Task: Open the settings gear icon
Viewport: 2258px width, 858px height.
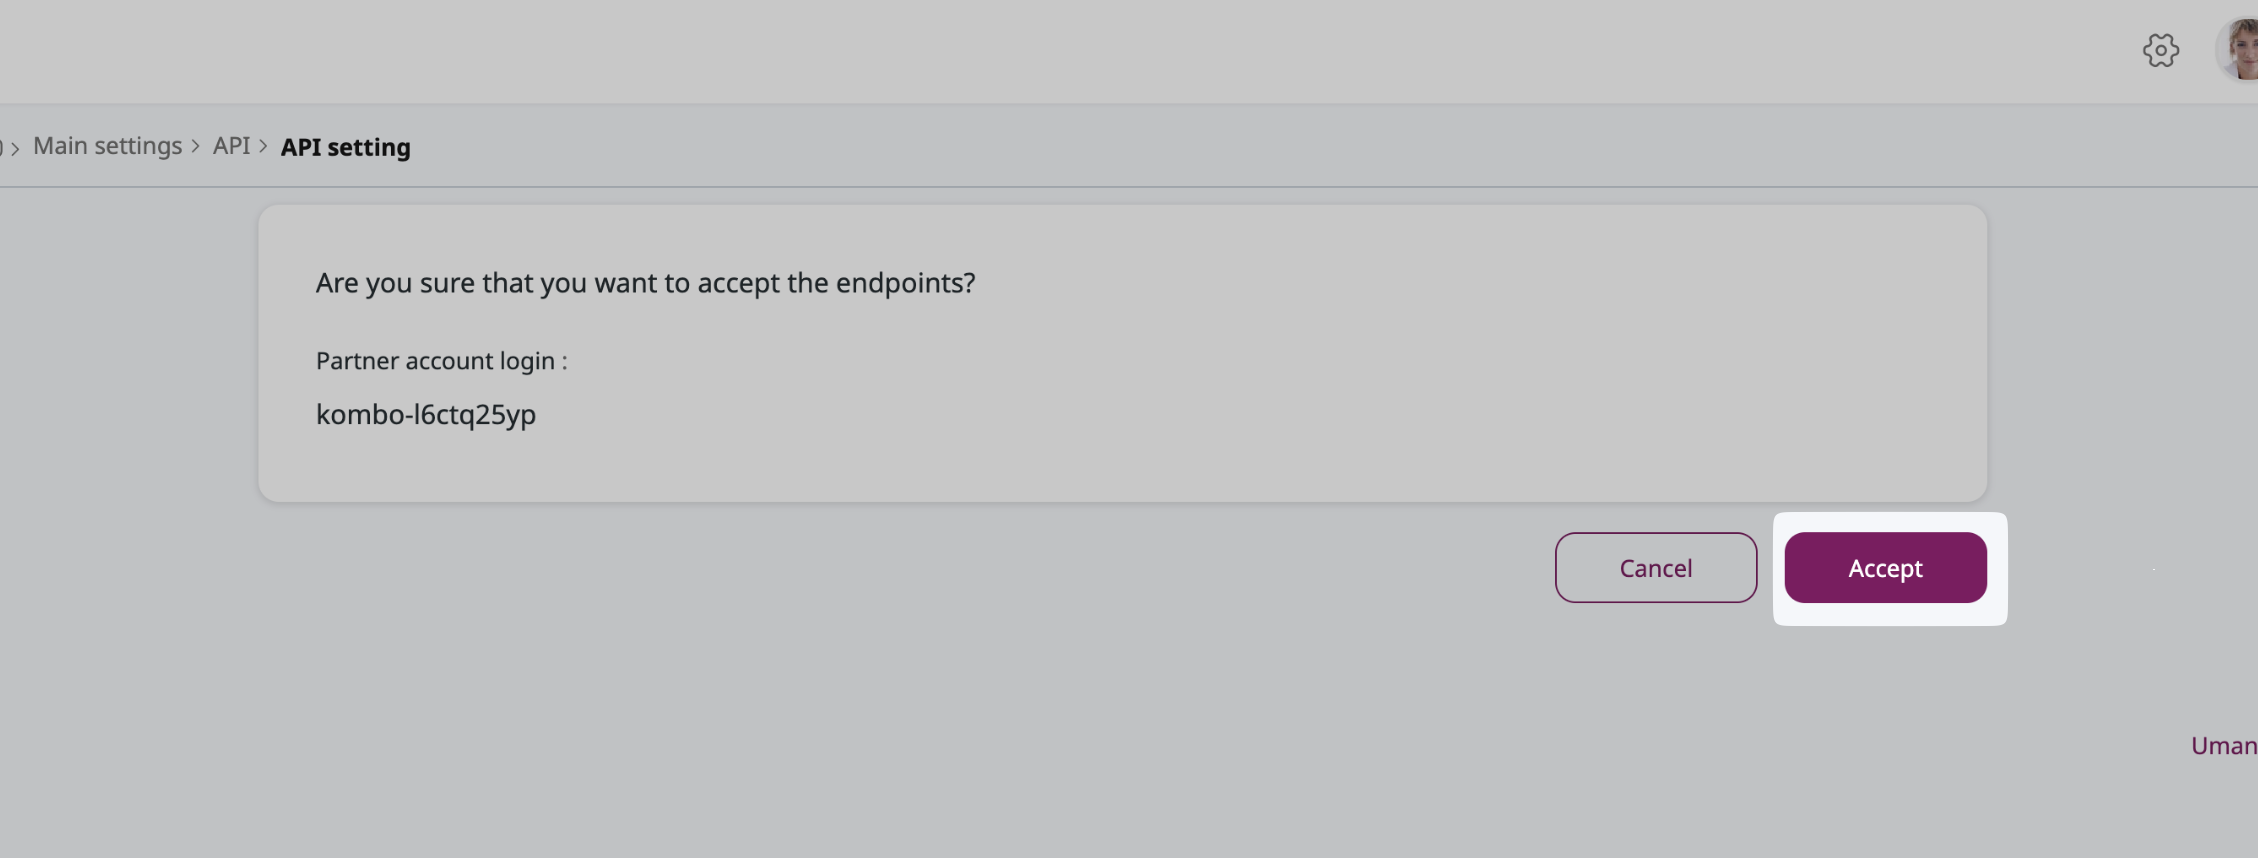Action: pos(2160,50)
